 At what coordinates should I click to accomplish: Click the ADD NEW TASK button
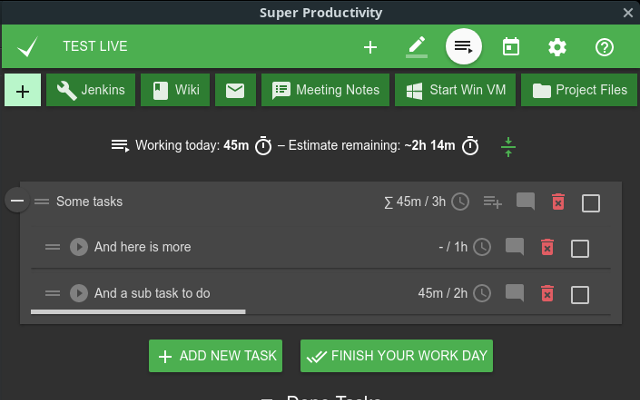click(215, 356)
